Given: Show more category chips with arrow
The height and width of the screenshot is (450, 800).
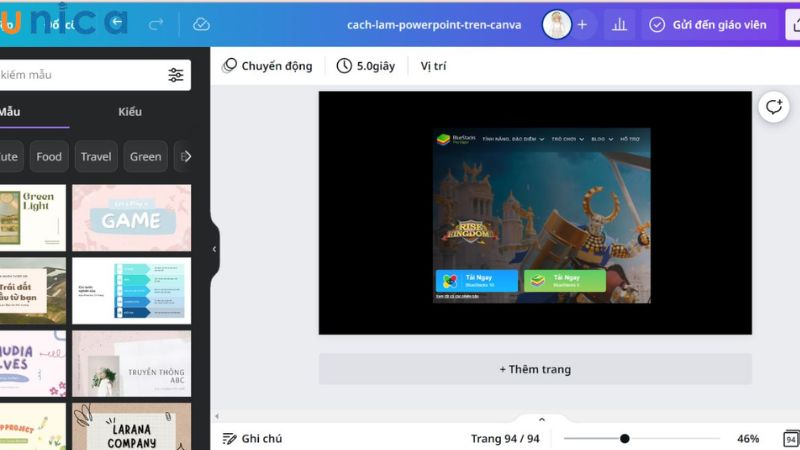Looking at the screenshot, I should pyautogui.click(x=186, y=157).
